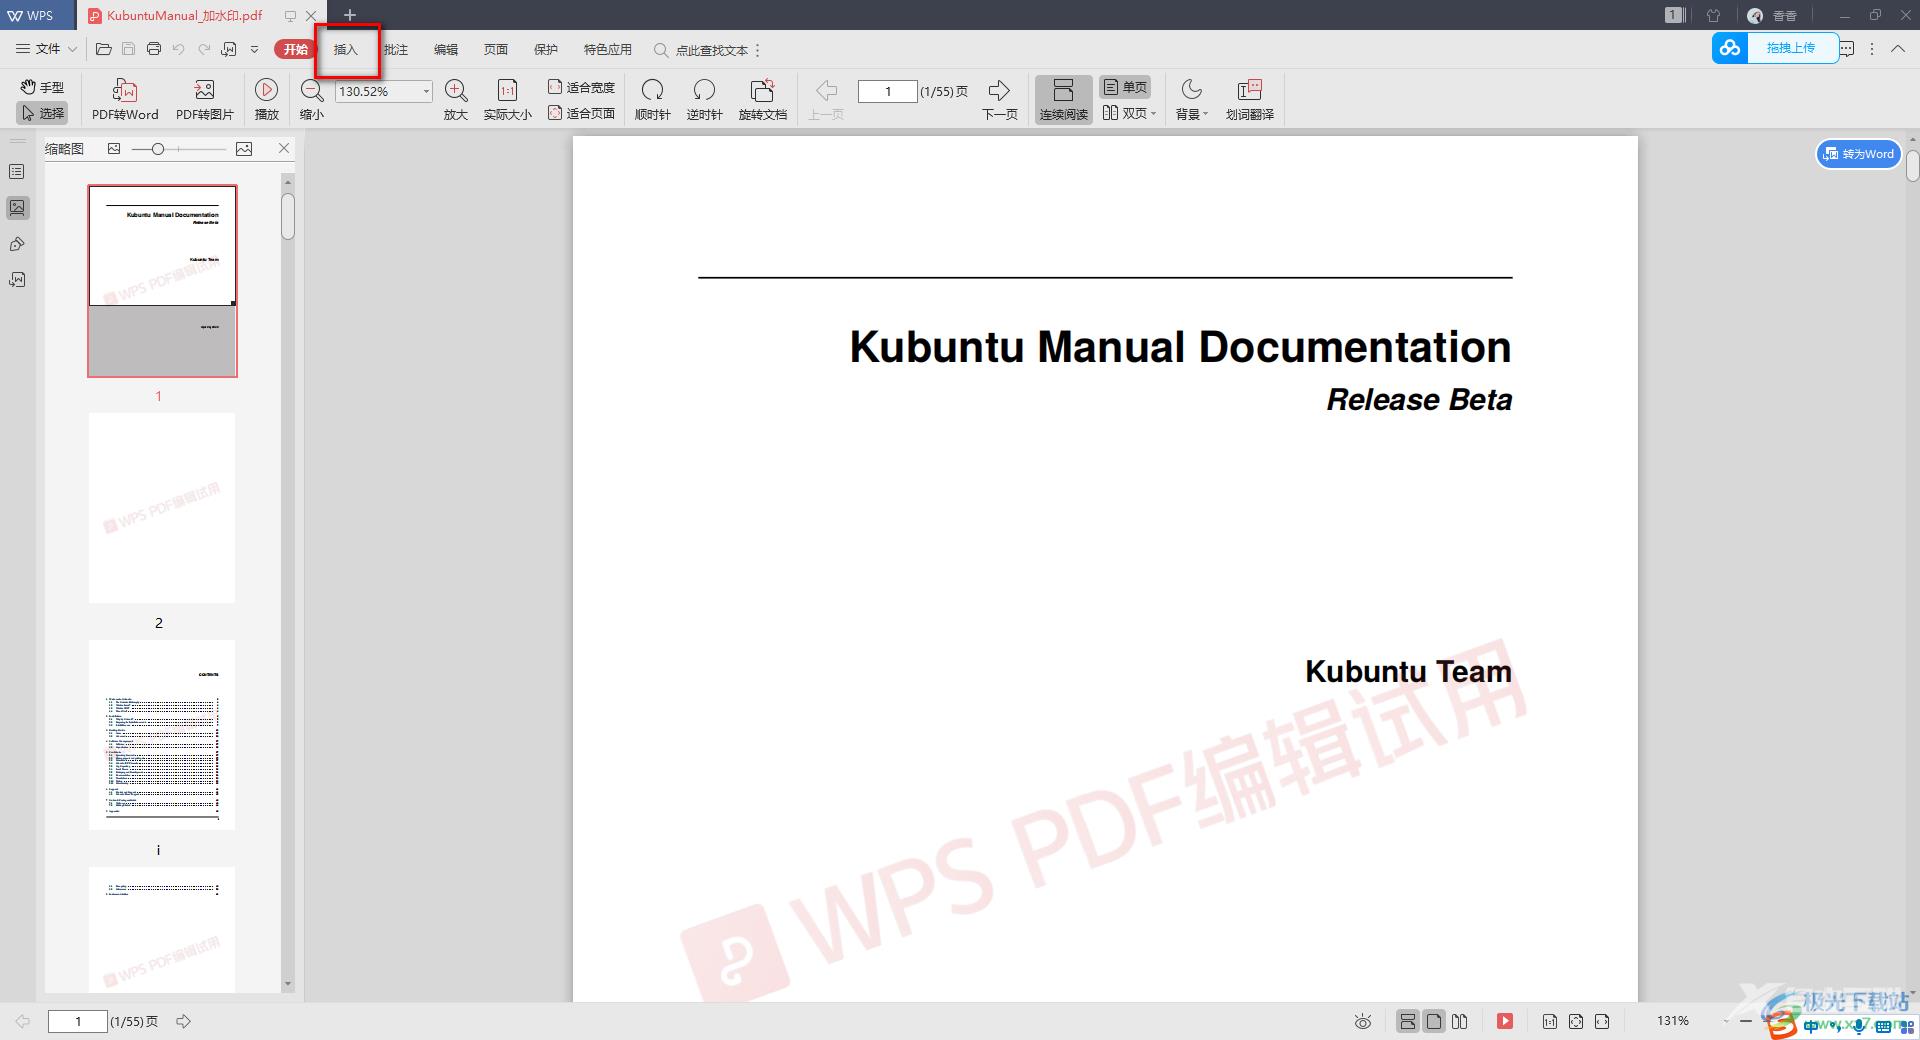Toggle continuous reading (连续阅读) mode
The height and width of the screenshot is (1040, 1920).
click(1063, 100)
